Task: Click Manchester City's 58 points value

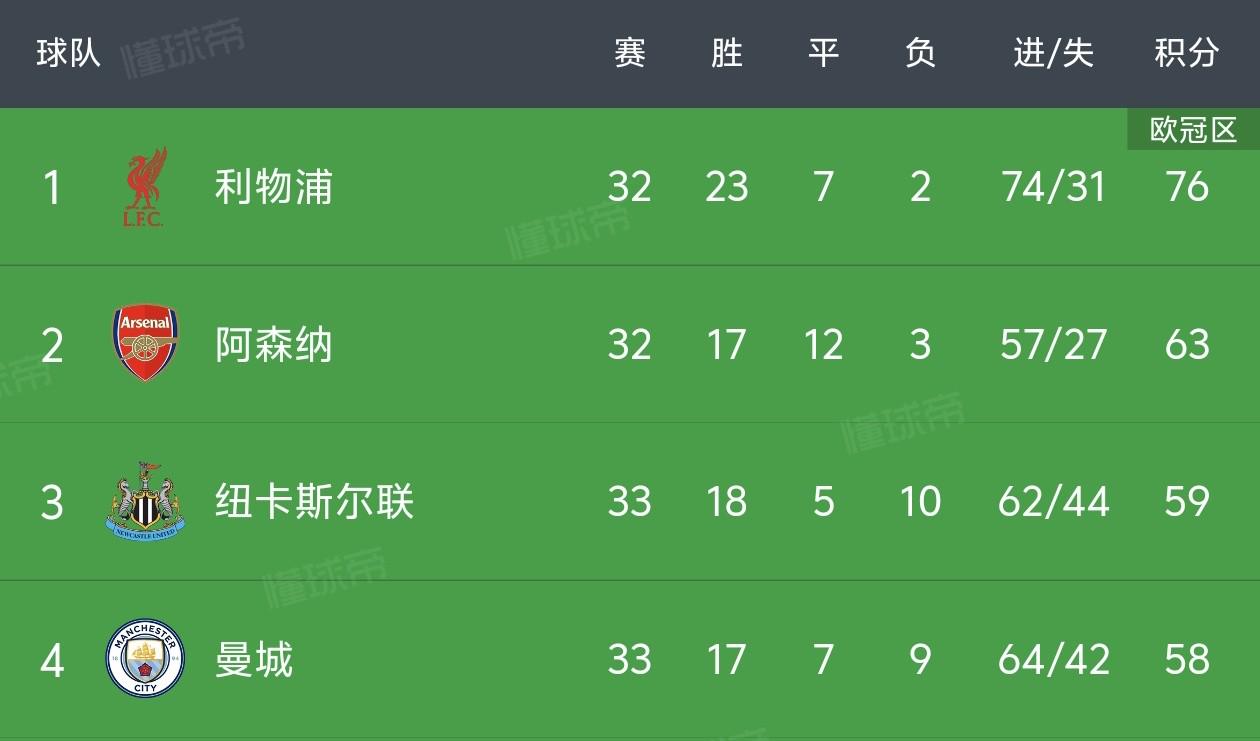Action: point(1187,659)
